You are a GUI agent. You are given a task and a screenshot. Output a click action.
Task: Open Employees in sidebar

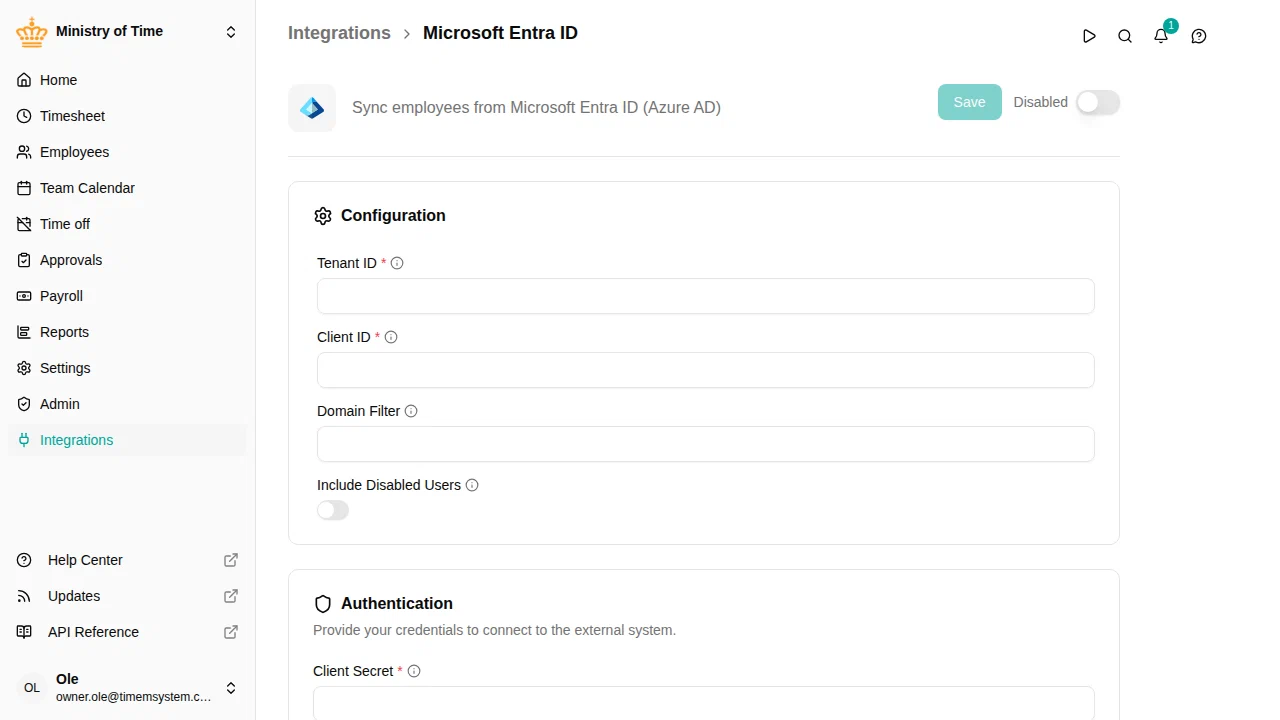tap(127, 152)
